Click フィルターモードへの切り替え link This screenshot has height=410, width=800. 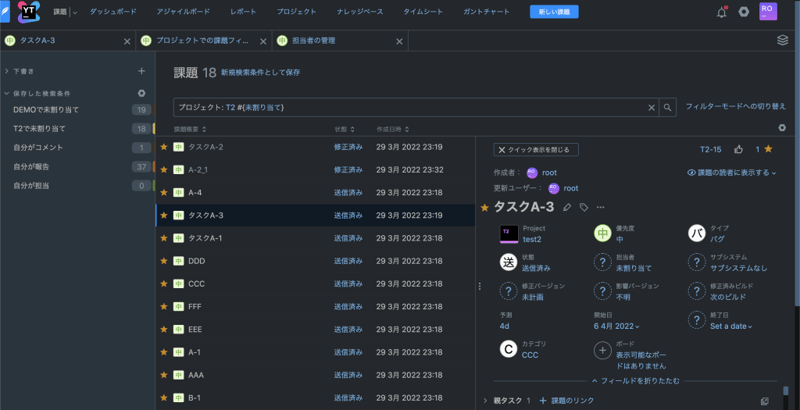click(x=736, y=107)
